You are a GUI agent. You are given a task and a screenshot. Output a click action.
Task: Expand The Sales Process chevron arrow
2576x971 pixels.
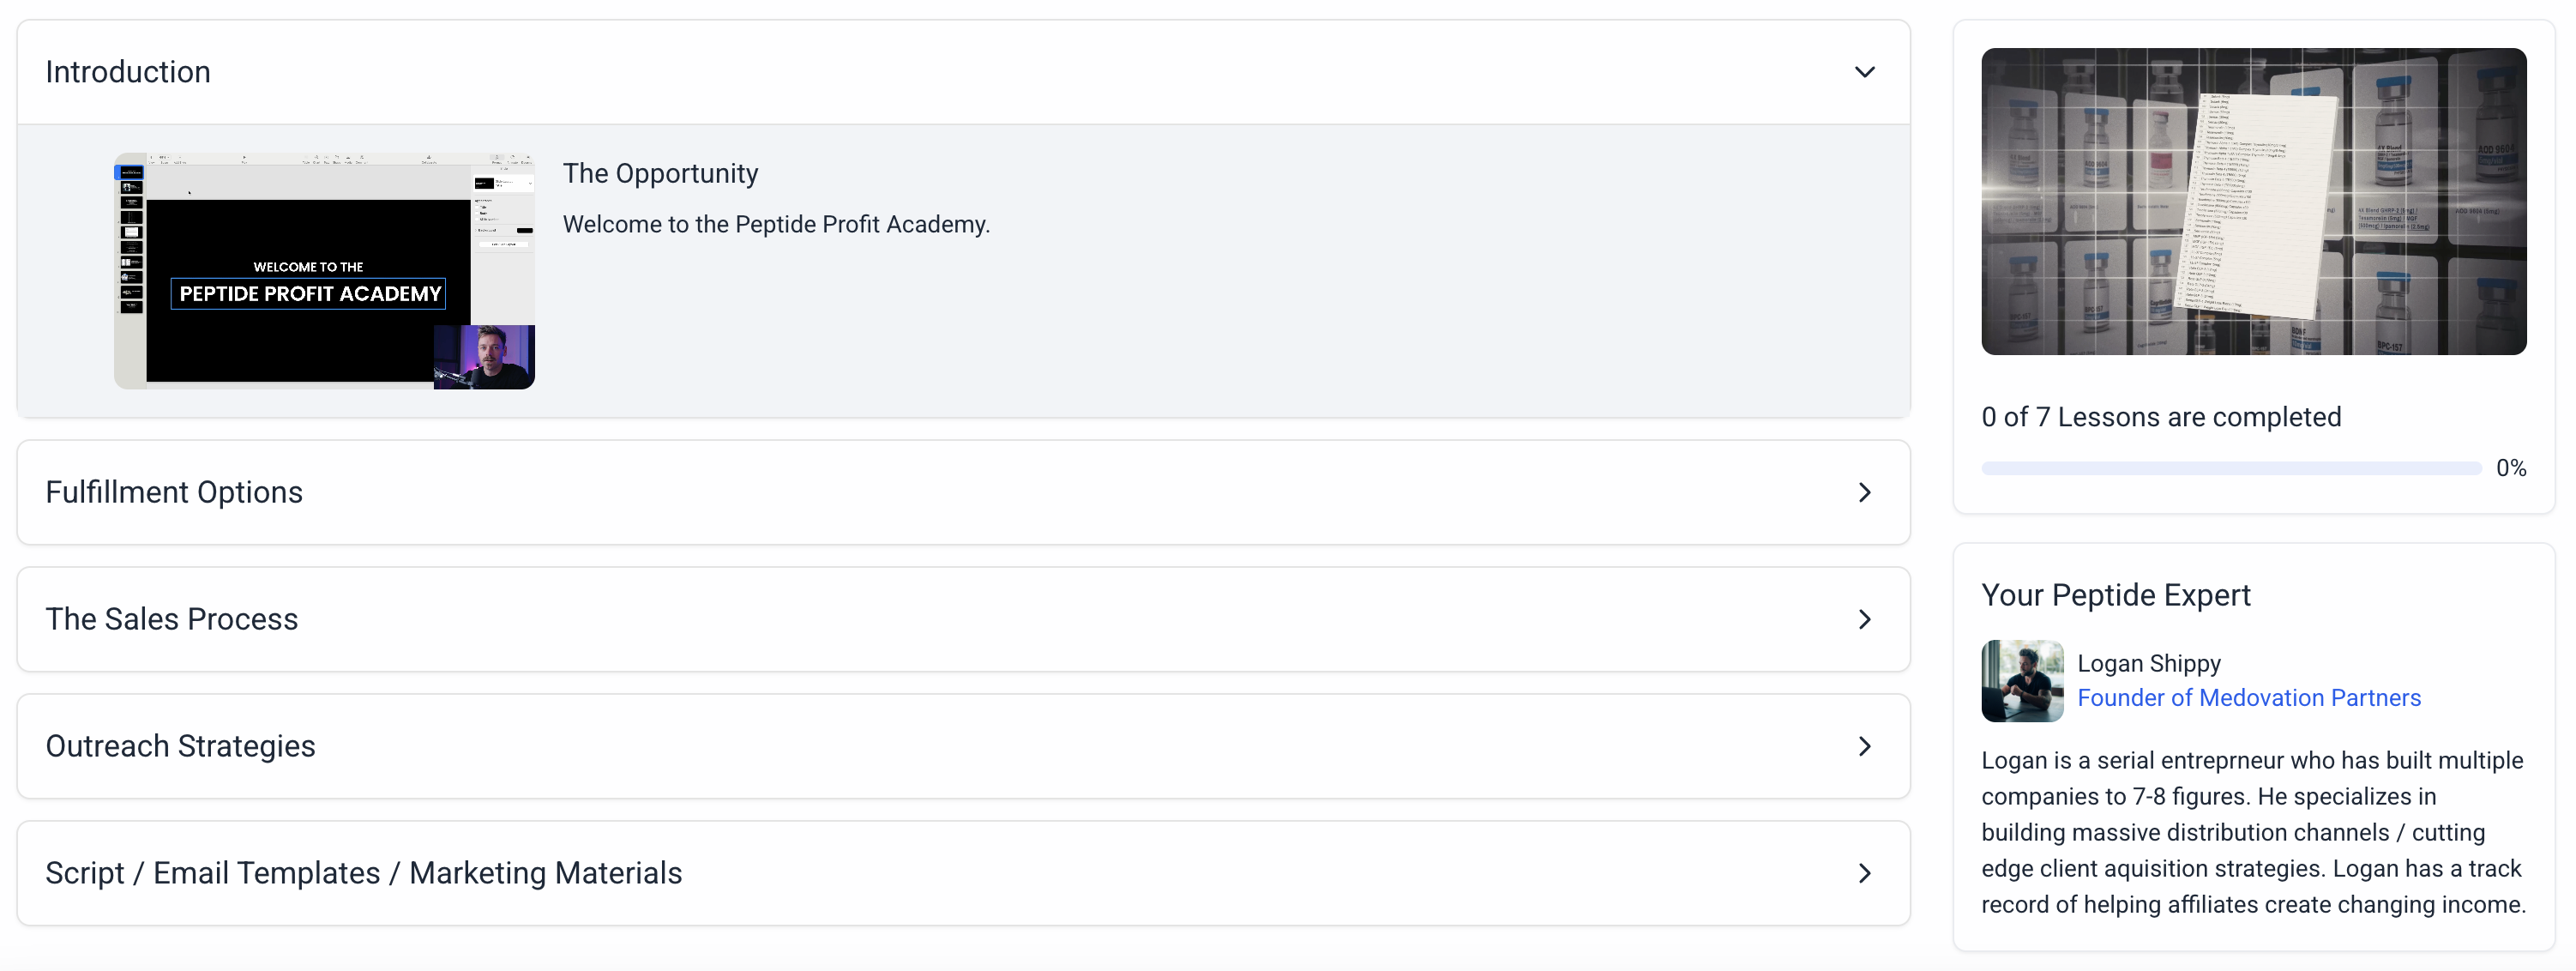pos(1864,619)
